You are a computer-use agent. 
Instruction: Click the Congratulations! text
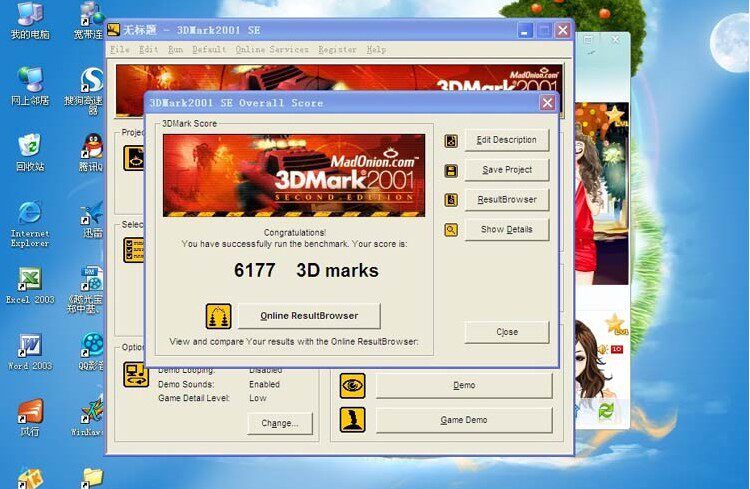295,233
